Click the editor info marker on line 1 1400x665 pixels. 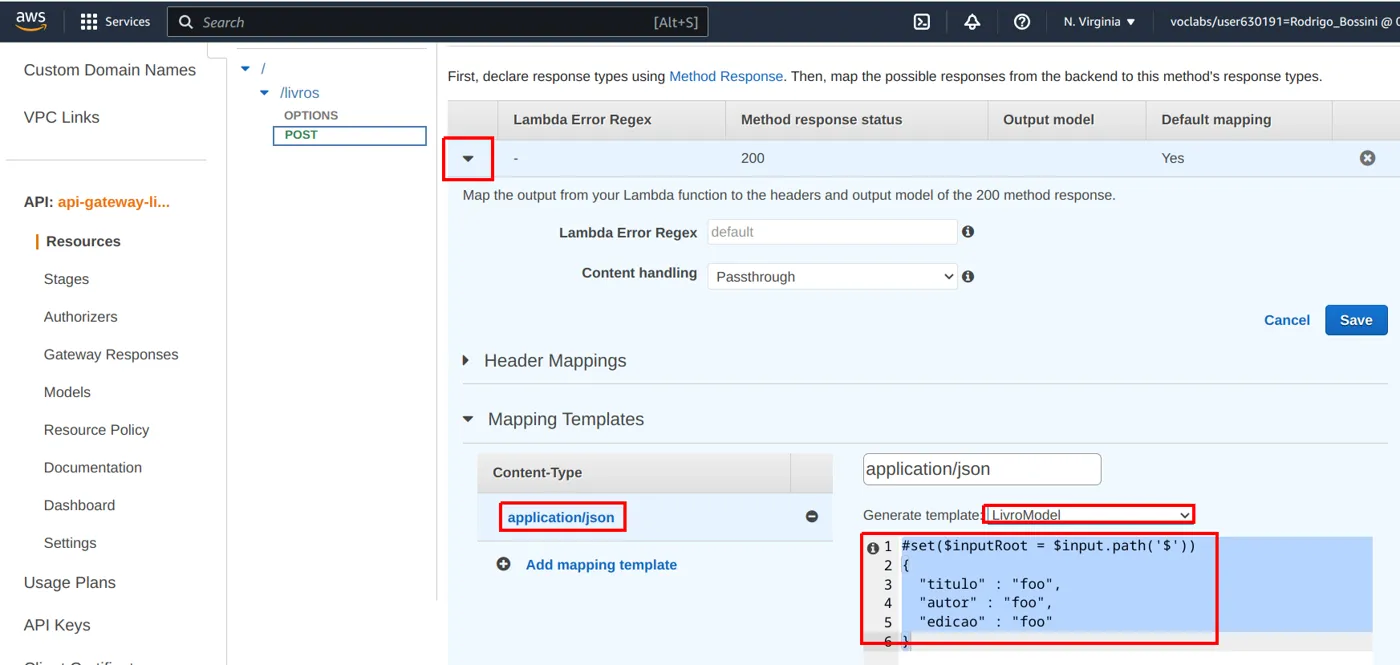point(872,548)
